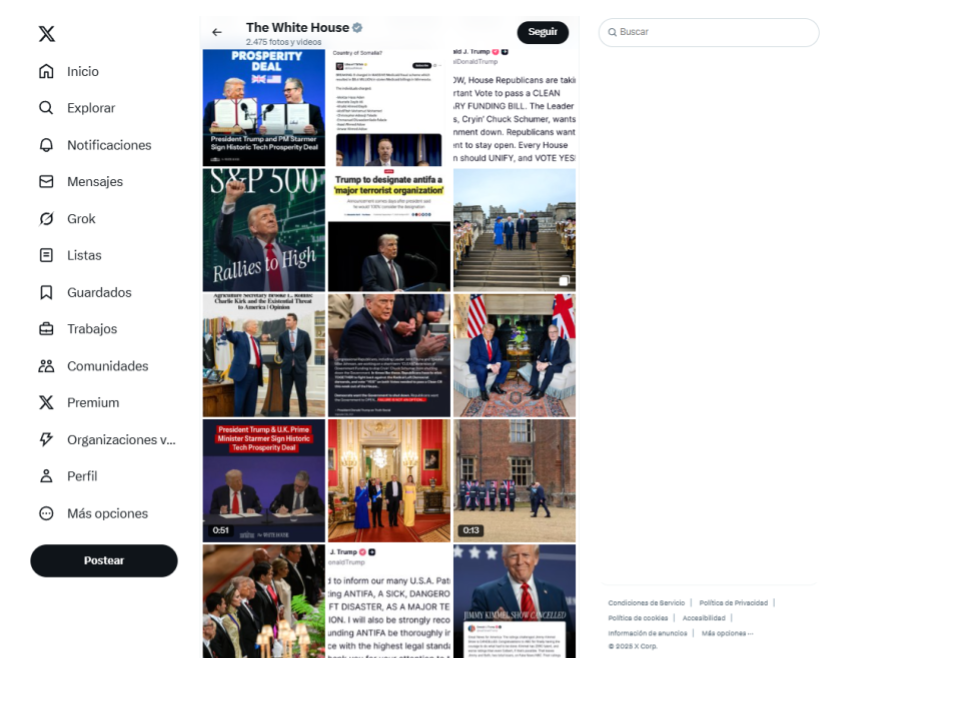Viewport: 960px width, 720px height.
Task: Go back with the arrow icon
Action: (217, 32)
